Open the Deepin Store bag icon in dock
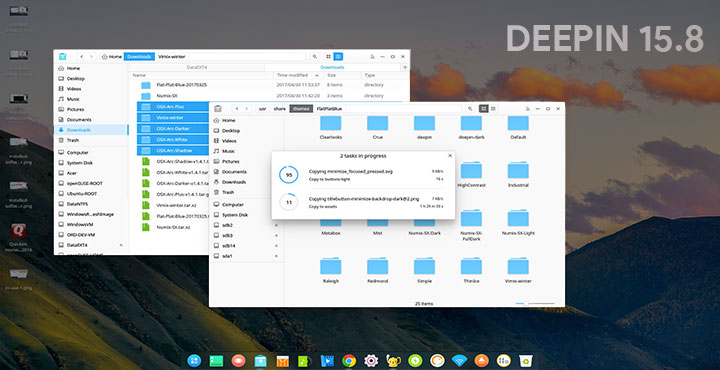 click(283, 361)
